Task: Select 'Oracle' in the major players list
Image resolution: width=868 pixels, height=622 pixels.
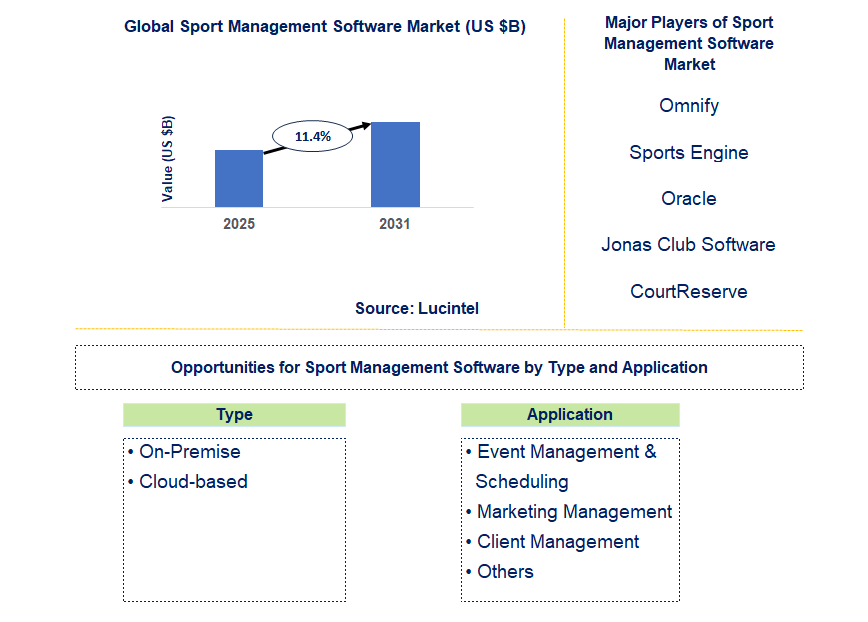Action: click(689, 198)
